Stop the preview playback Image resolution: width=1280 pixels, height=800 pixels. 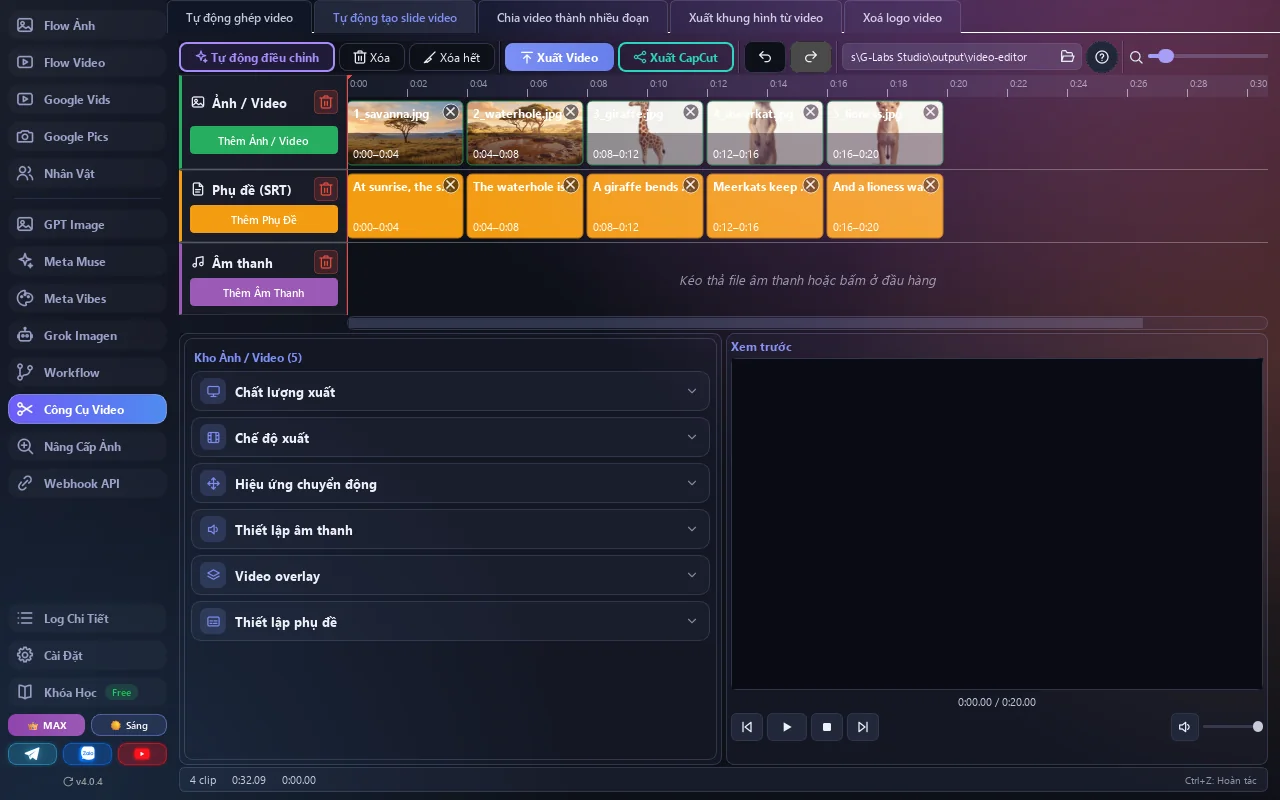click(827, 727)
